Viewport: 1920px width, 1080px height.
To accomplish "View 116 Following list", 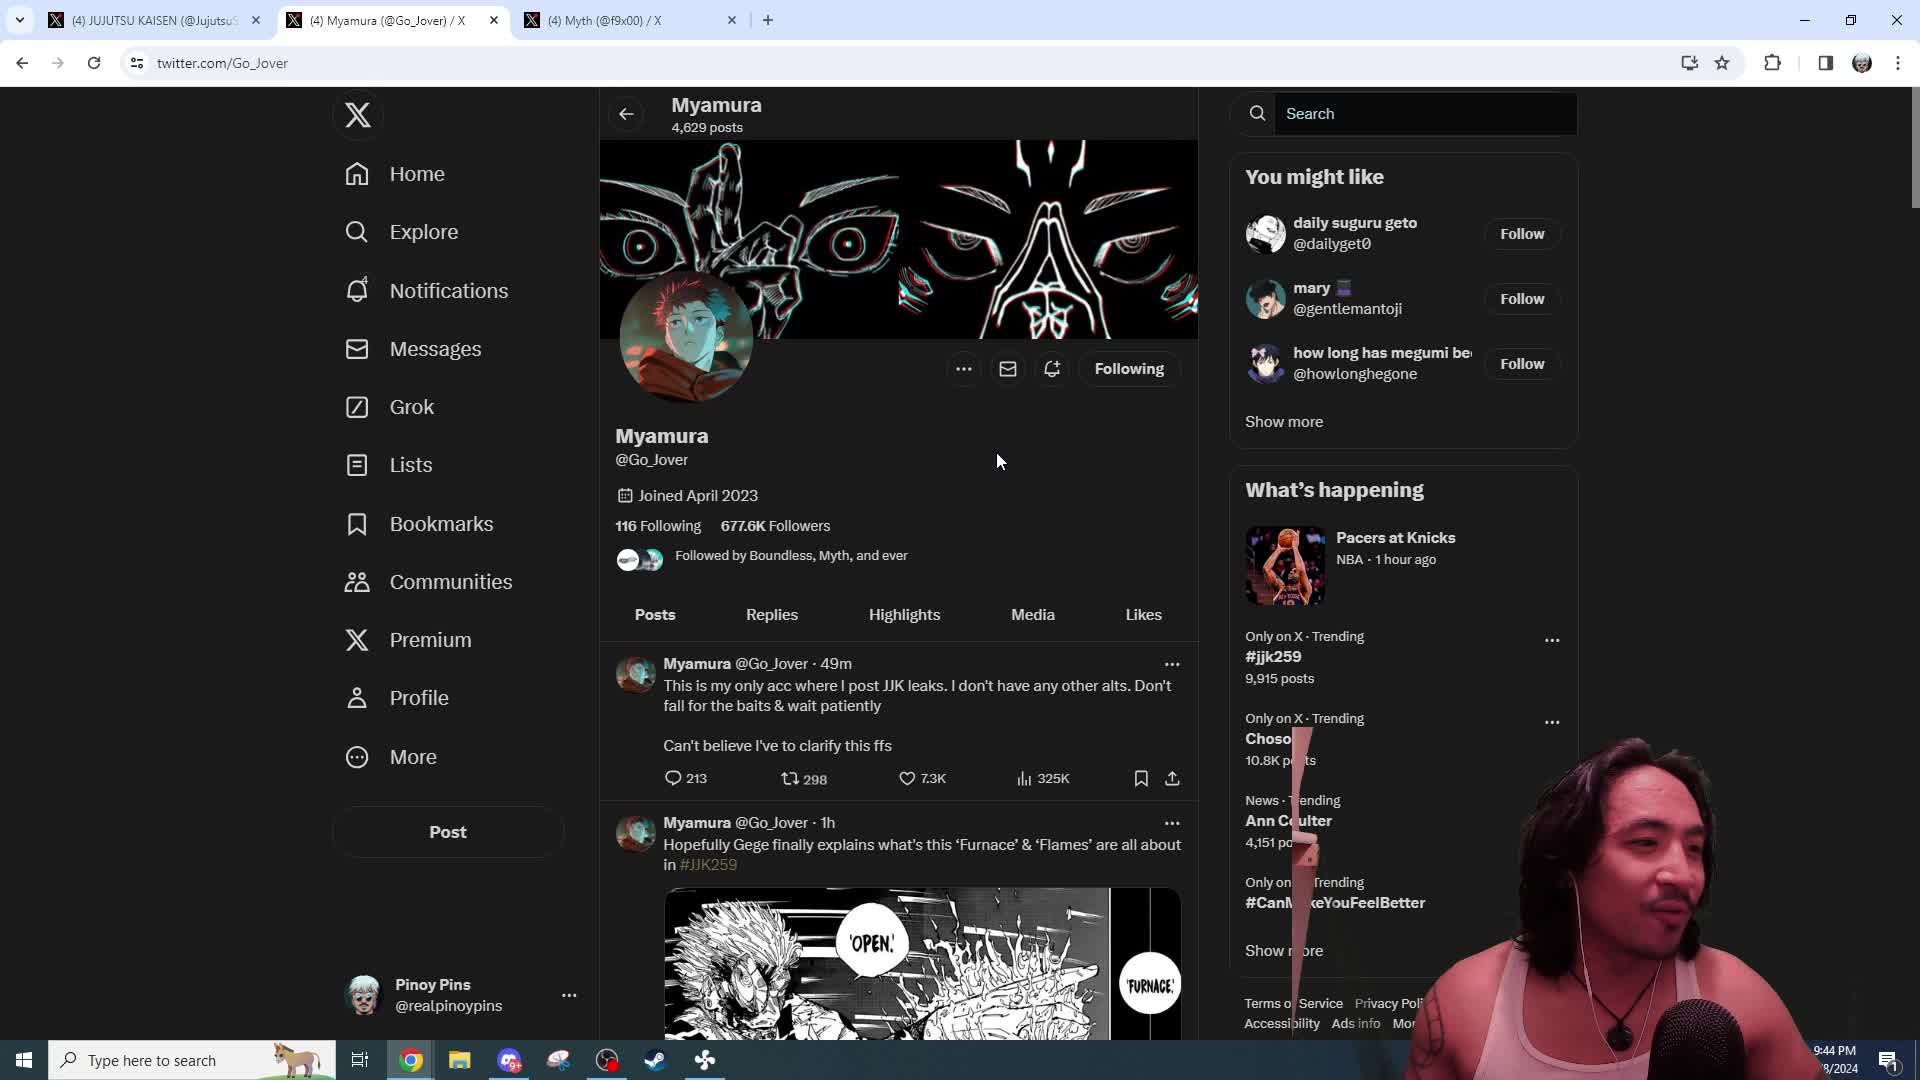I will point(658,526).
